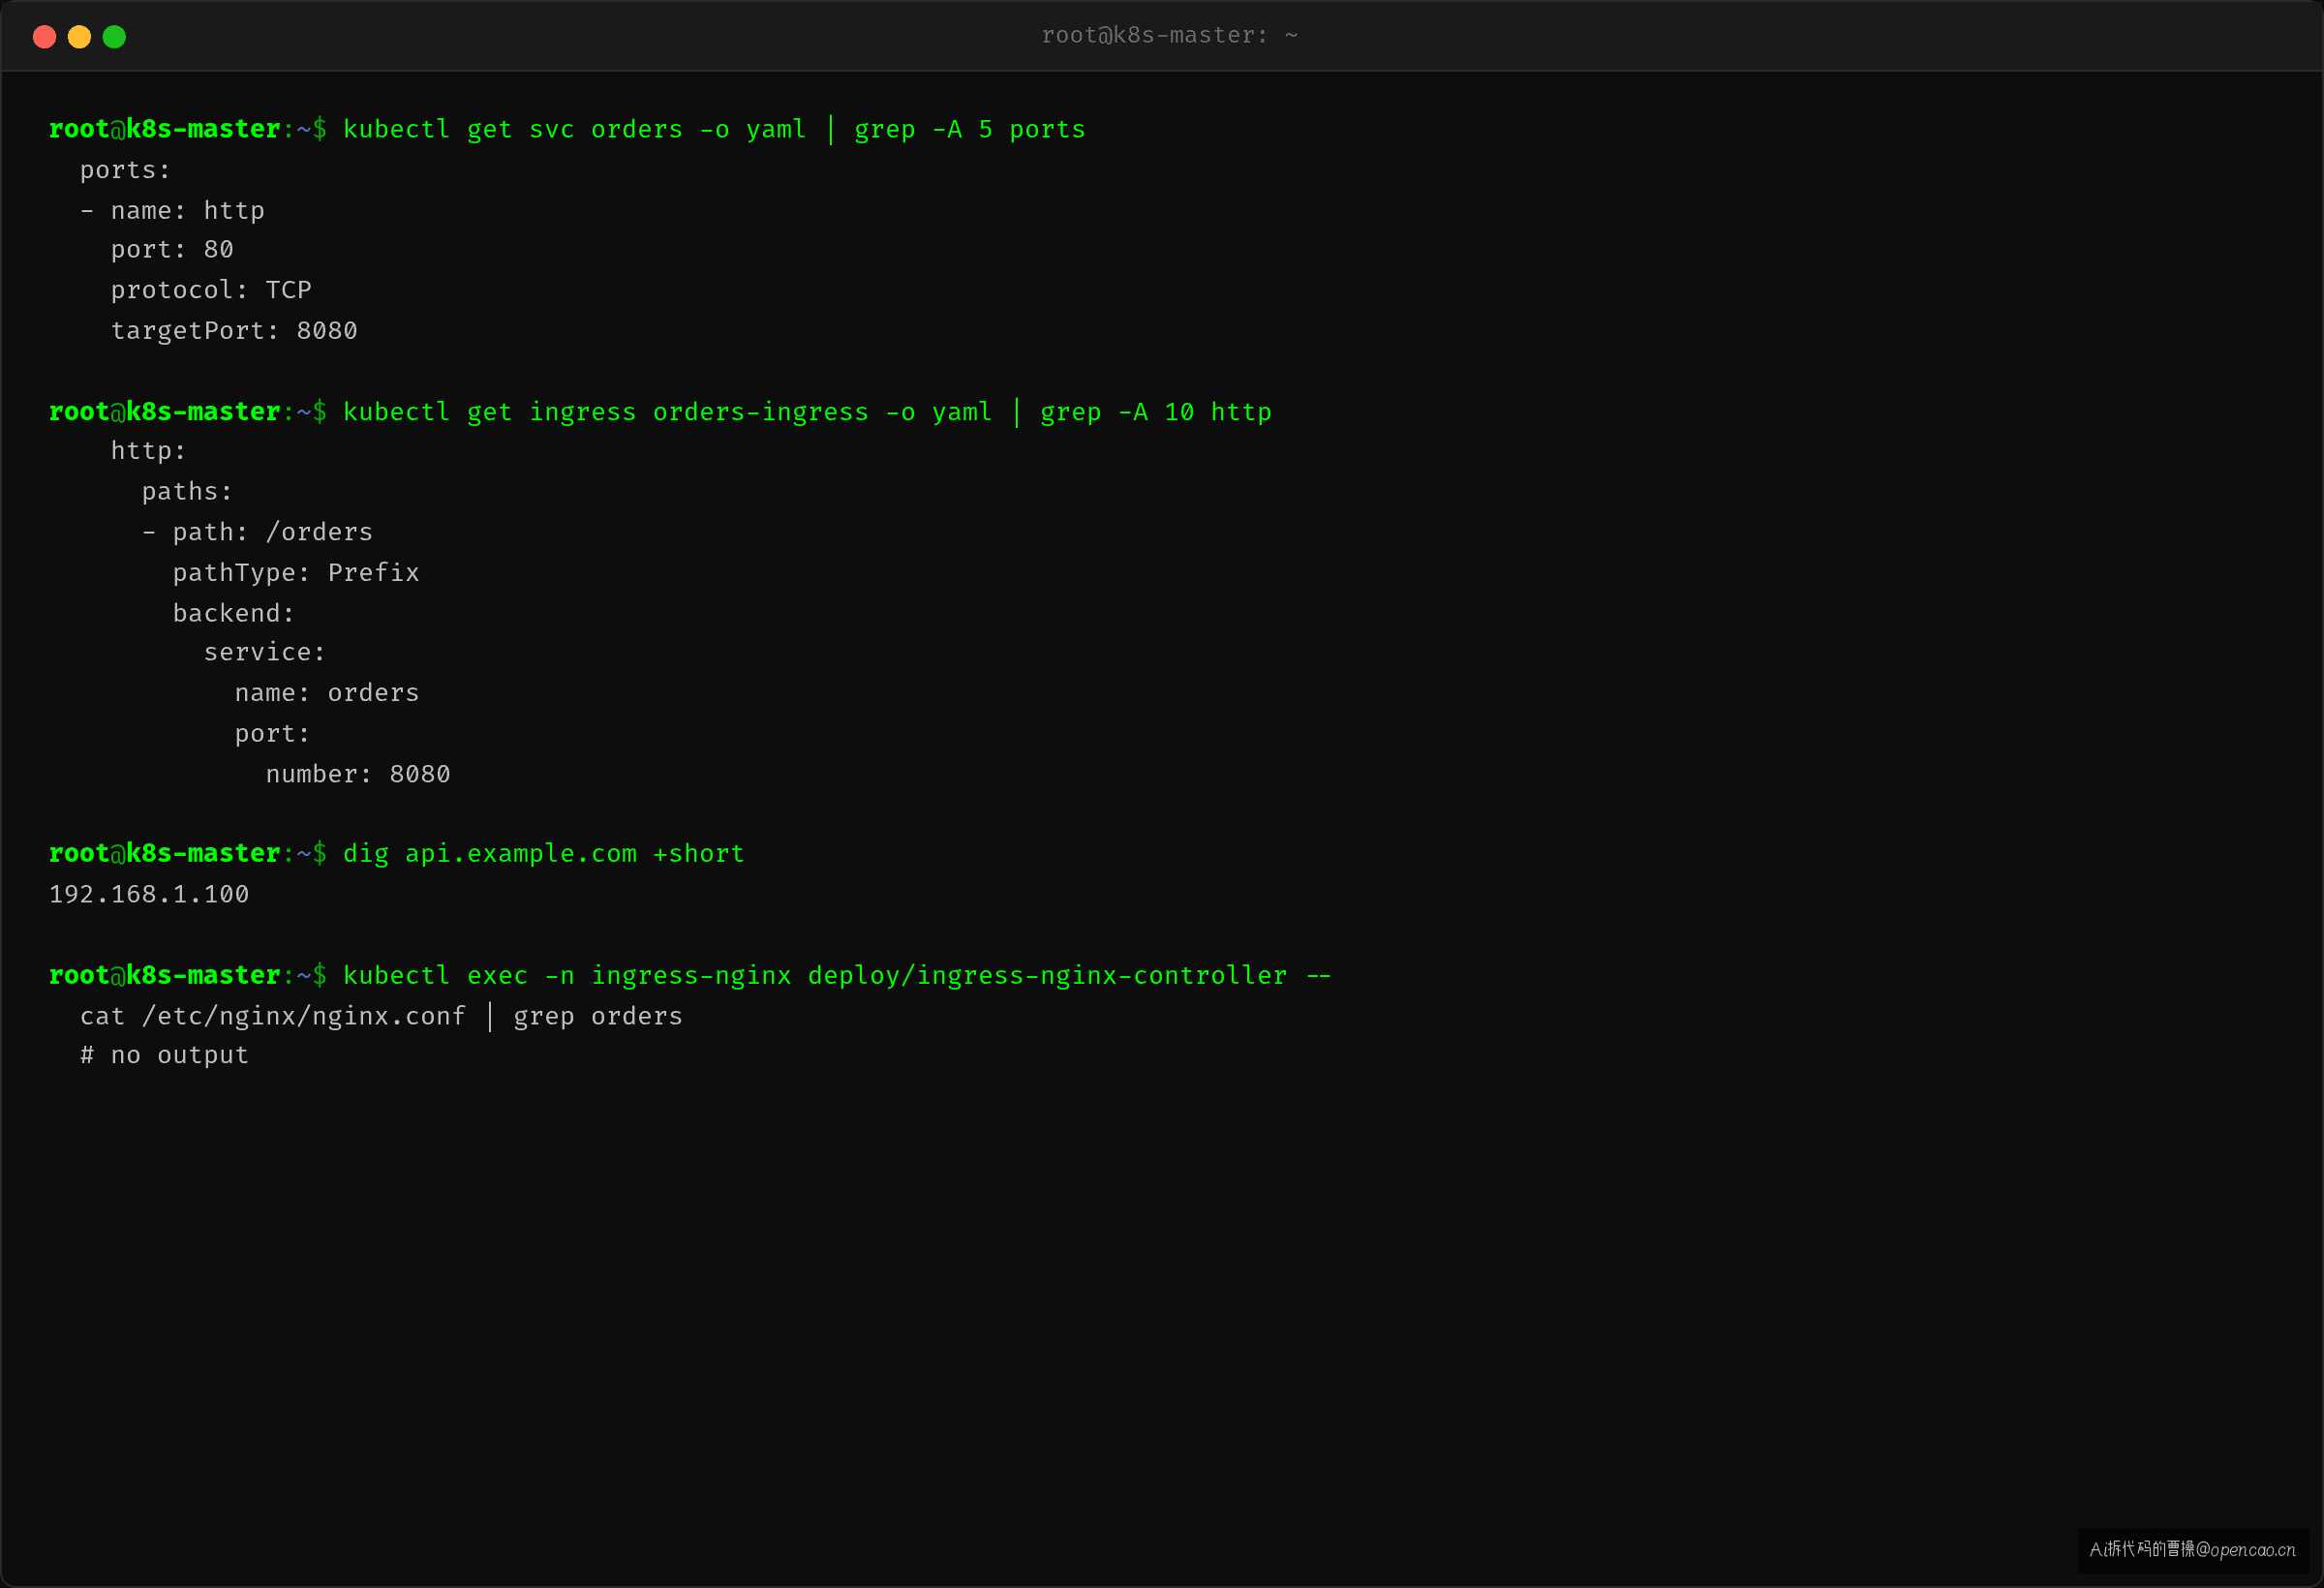Click the kubectl get ingress orders-ingress command
The height and width of the screenshot is (1588, 2324).
pos(807,412)
